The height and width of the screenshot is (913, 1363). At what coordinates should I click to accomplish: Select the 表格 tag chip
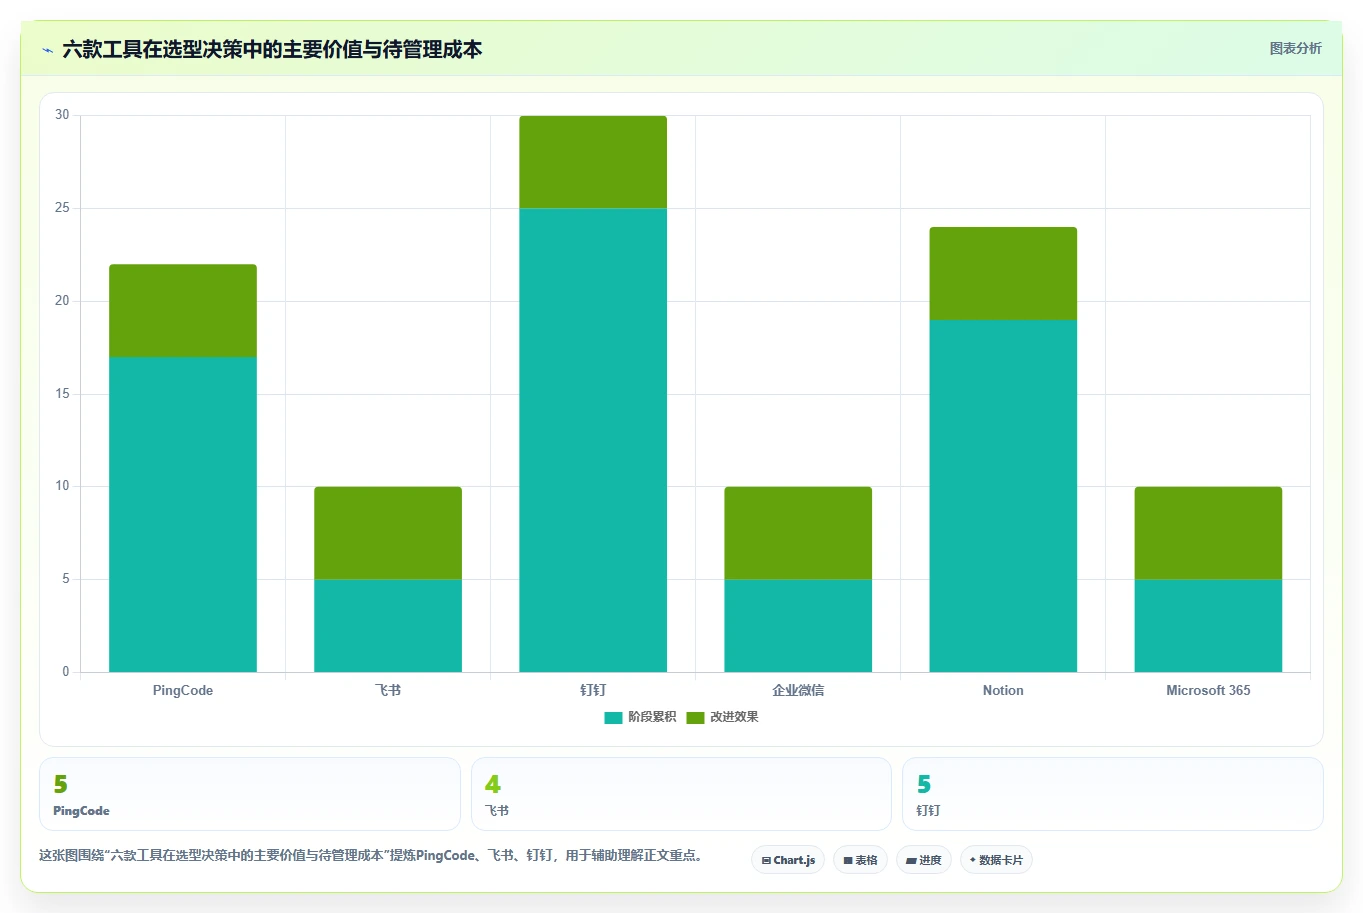pyautogui.click(x=860, y=860)
